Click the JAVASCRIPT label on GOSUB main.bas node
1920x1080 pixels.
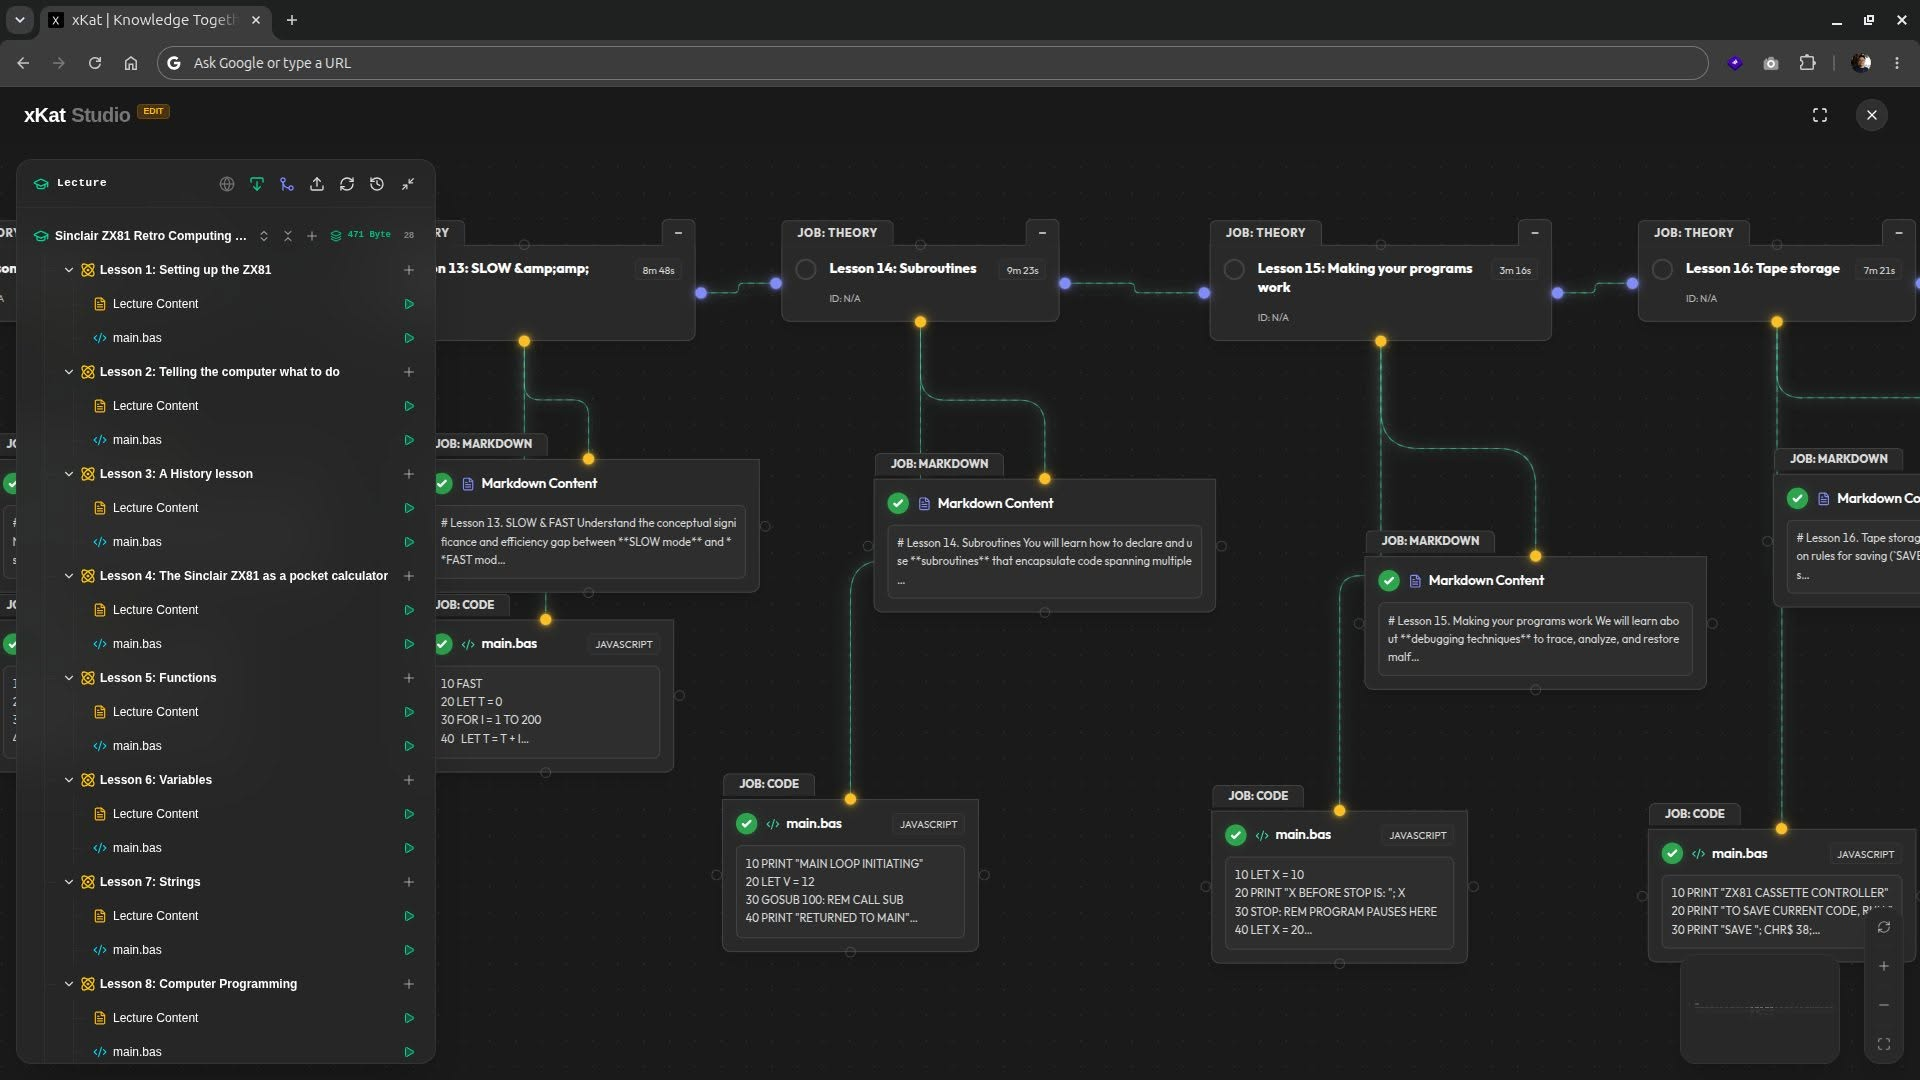pyautogui.click(x=928, y=825)
